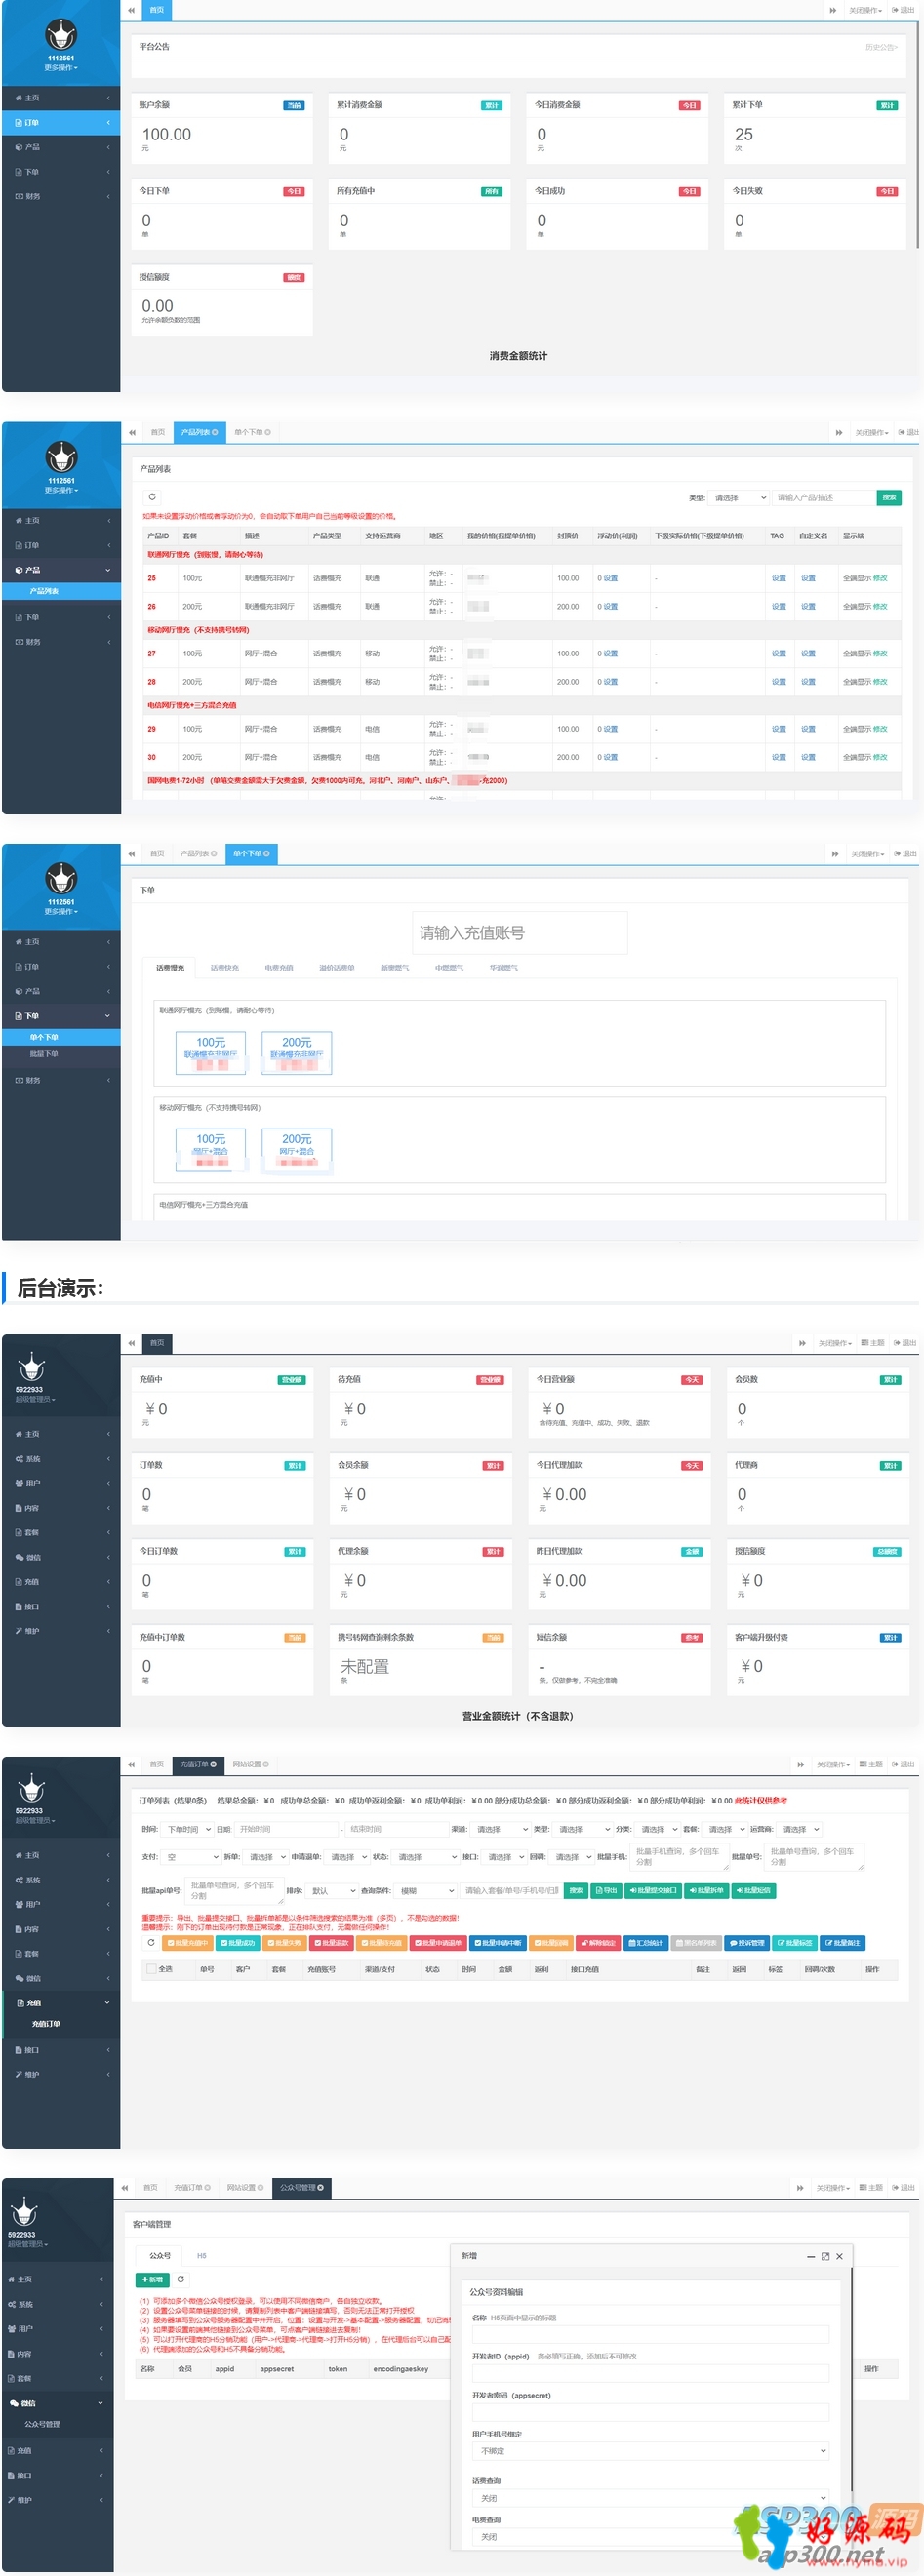Click the left double-arrow icon above 平台公告
924x2576 pixels.
(131, 10)
